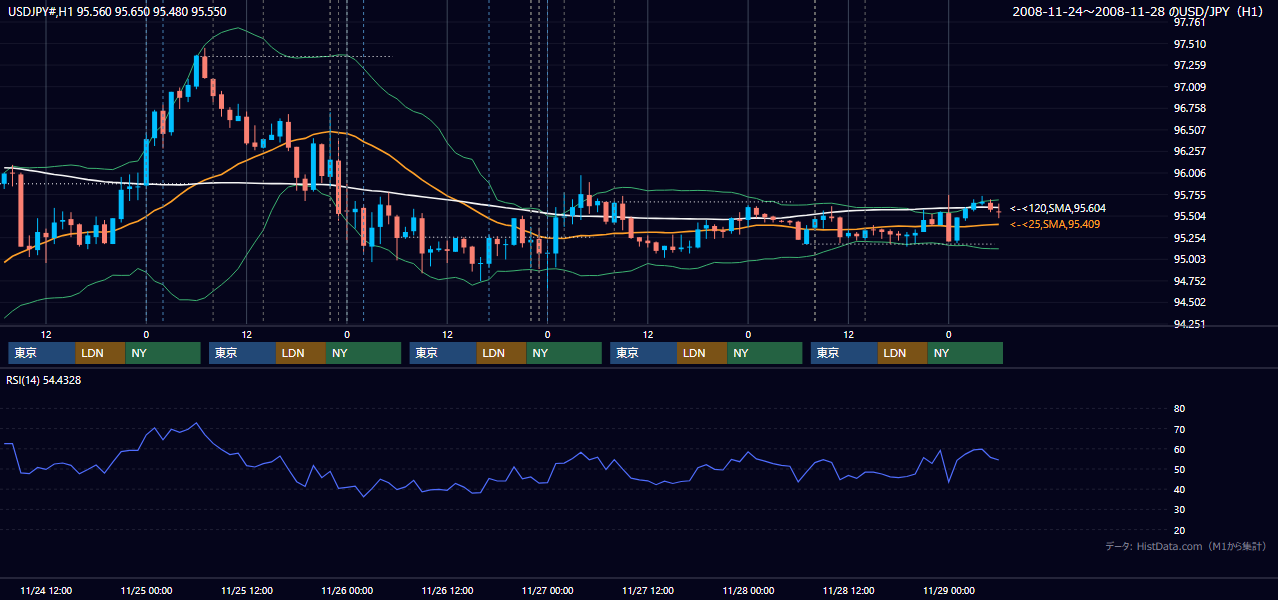Click RSI scale level 70
The image size is (1278, 600).
[1179, 429]
